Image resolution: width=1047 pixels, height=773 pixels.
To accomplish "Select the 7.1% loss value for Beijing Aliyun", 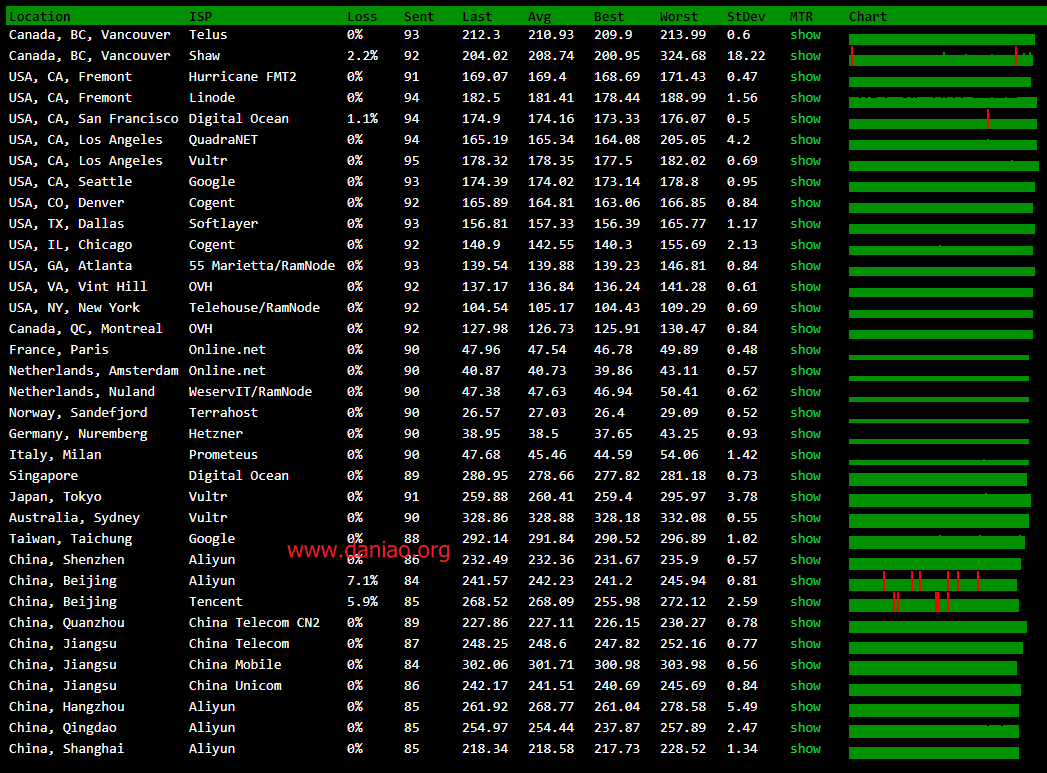I will pos(362,581).
